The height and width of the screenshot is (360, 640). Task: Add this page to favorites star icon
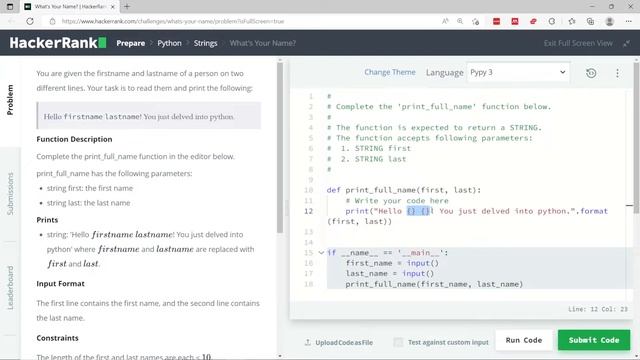[x=476, y=21]
